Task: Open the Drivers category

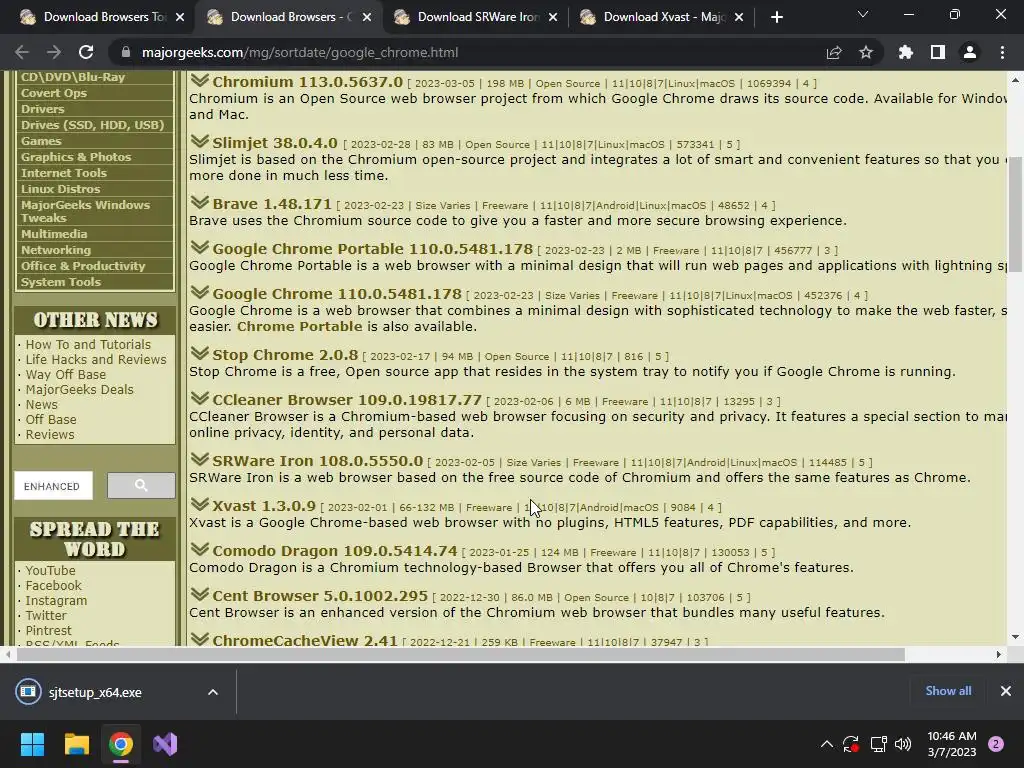Action: click(42, 109)
